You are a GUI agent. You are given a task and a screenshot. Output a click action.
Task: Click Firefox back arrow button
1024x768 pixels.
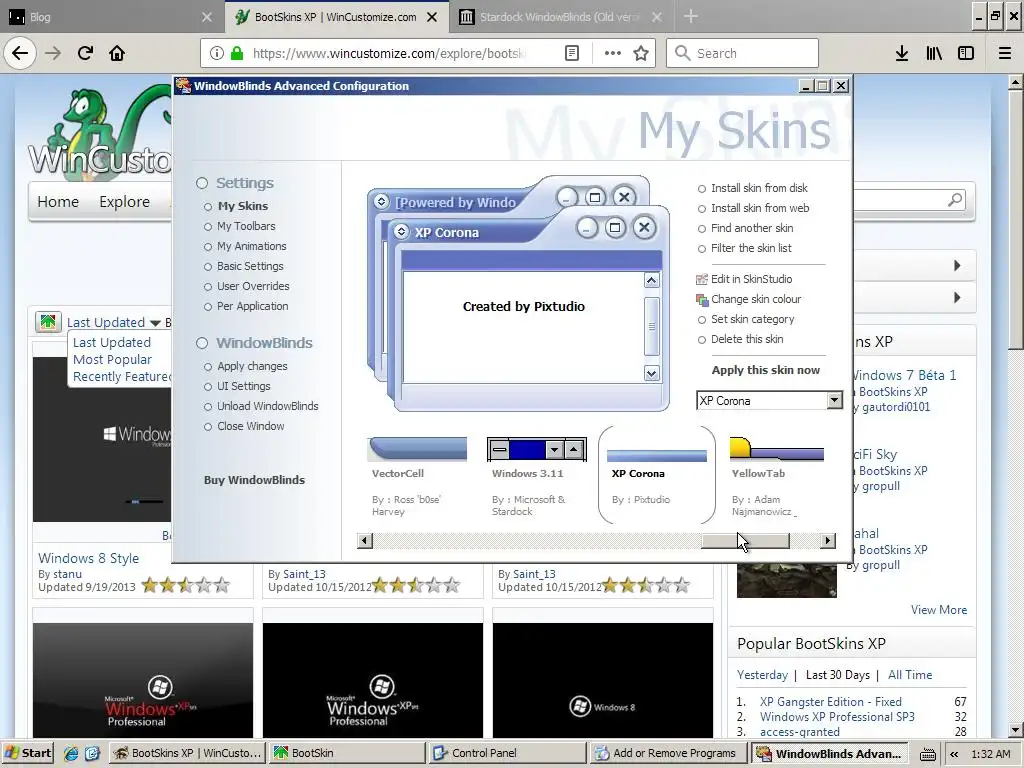click(x=20, y=53)
